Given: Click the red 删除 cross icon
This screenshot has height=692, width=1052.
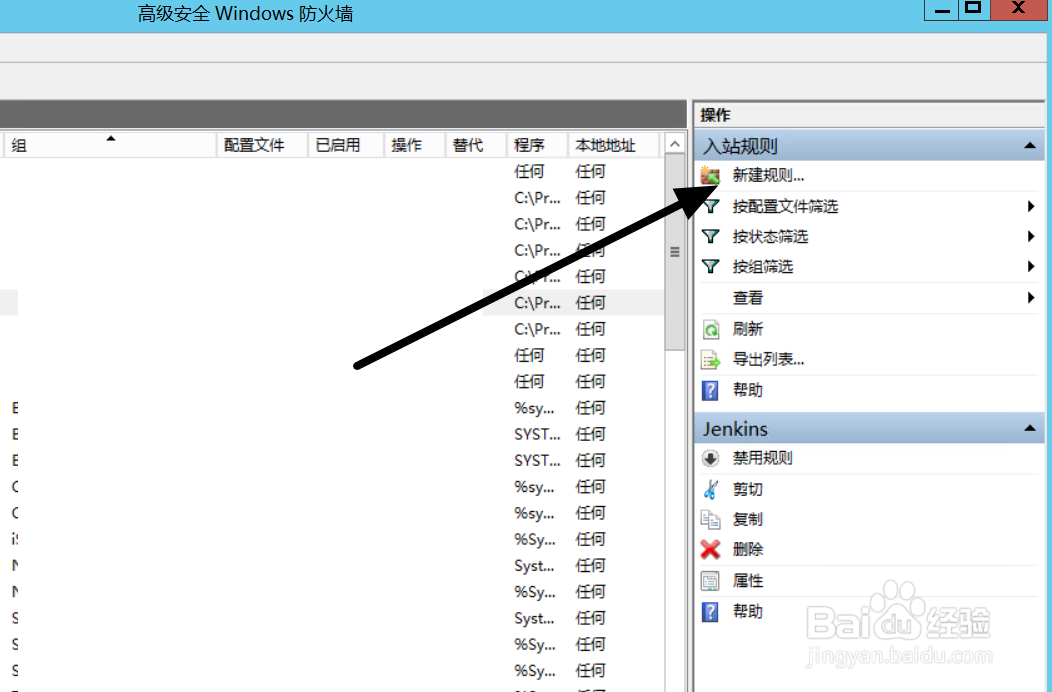Looking at the screenshot, I should [710, 549].
